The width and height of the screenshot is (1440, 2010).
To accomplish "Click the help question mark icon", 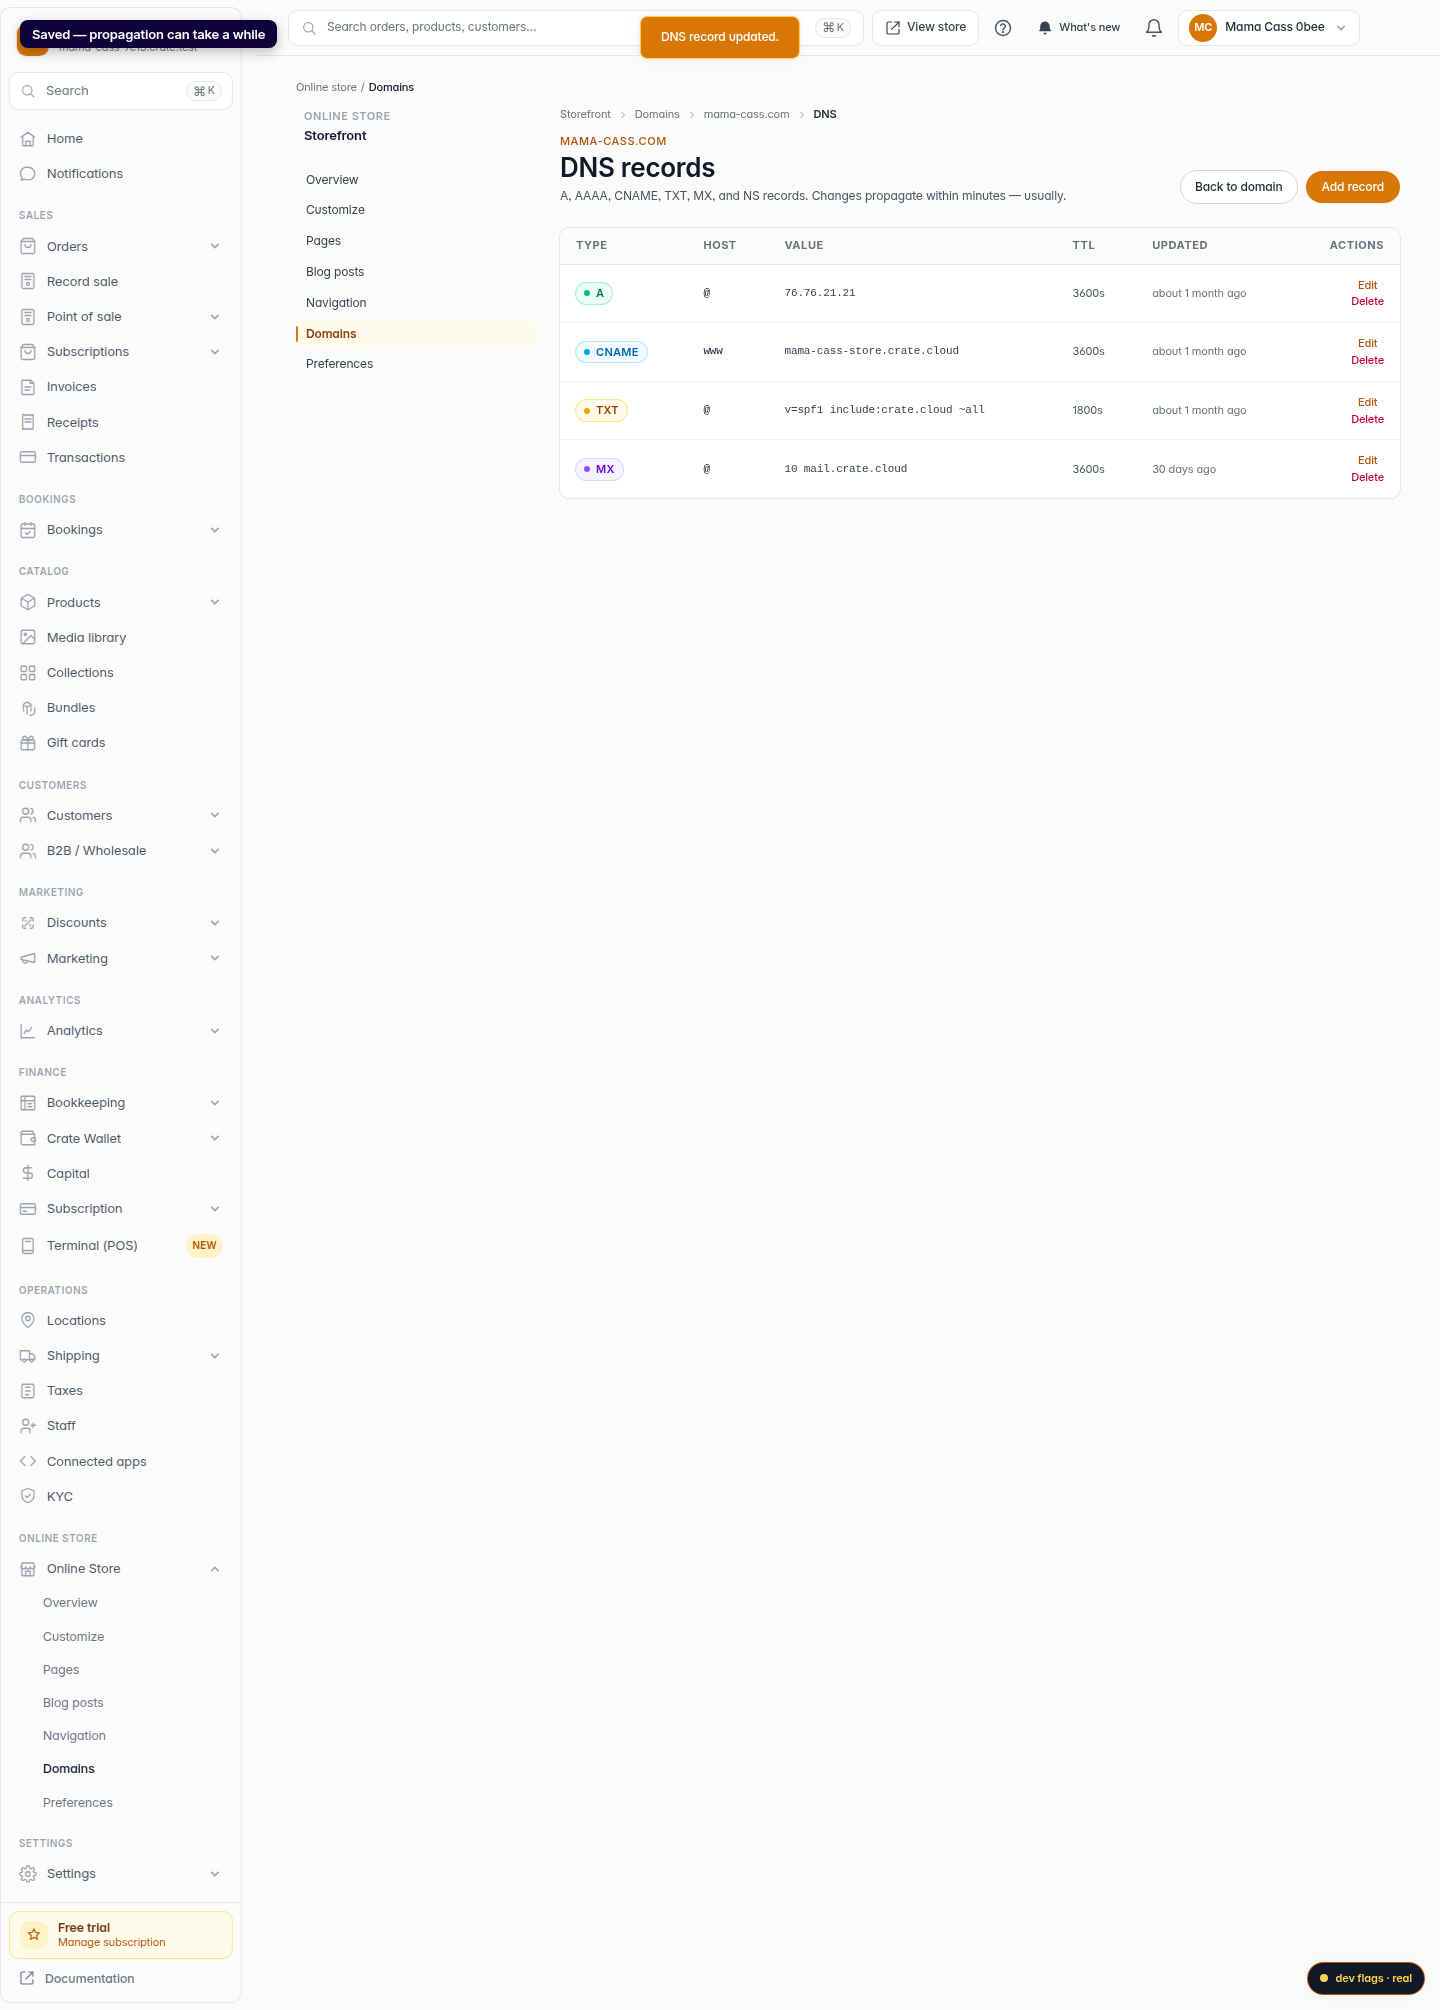I will coord(1003,28).
